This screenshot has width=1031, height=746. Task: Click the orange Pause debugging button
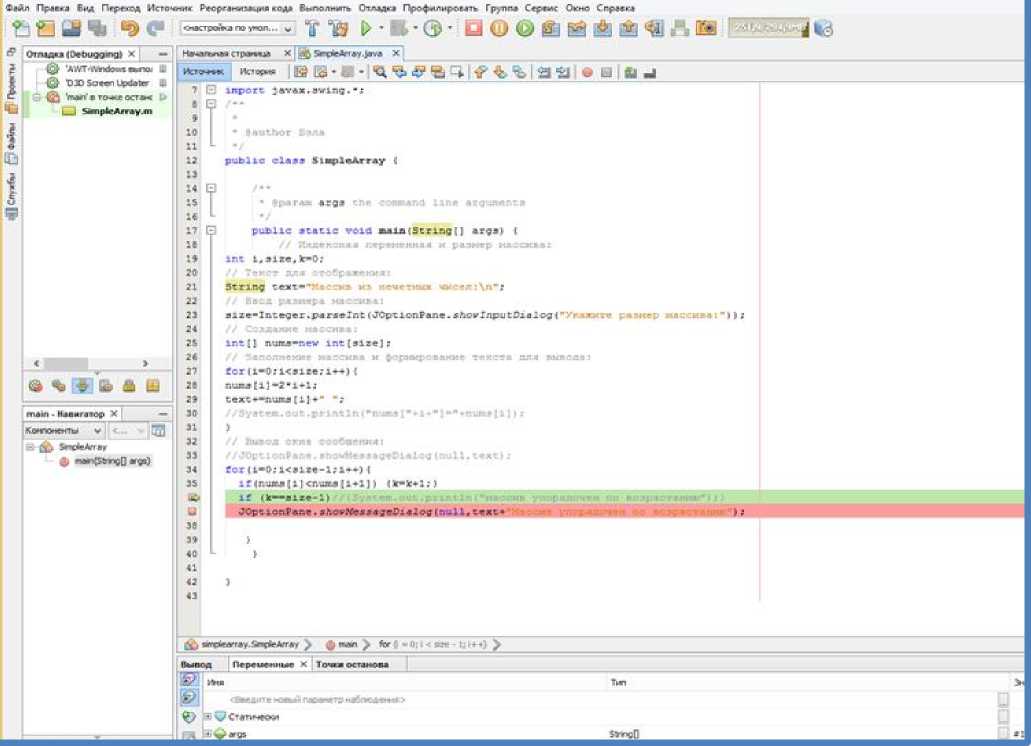click(499, 29)
